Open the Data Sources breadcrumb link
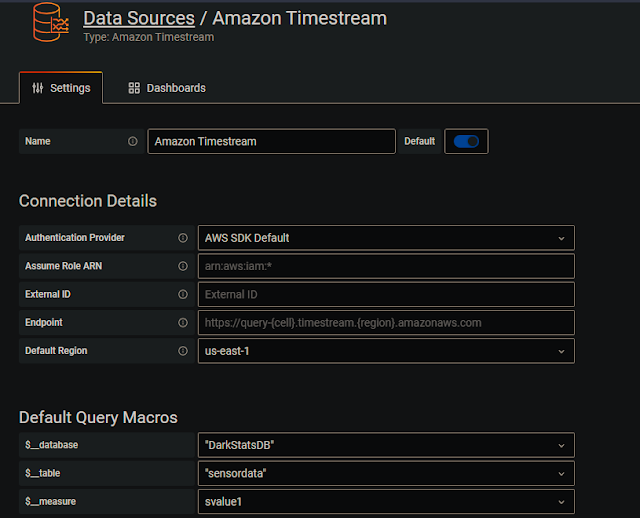The height and width of the screenshot is (518, 640). point(139,18)
